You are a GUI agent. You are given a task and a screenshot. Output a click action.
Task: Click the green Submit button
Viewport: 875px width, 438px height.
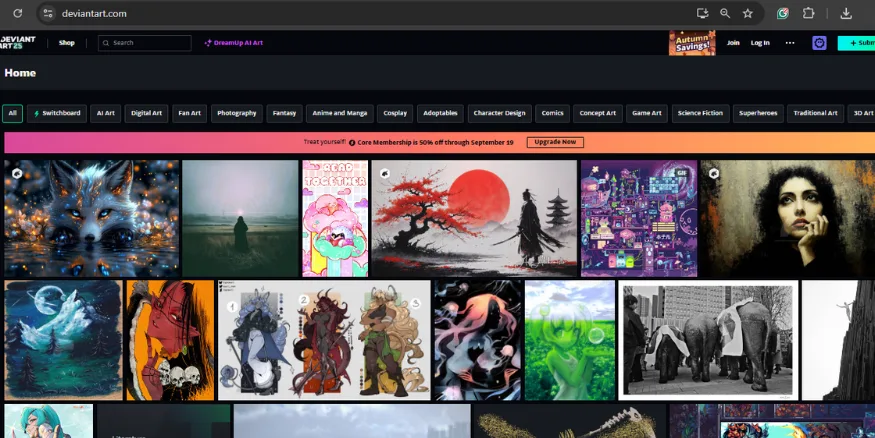pyautogui.click(x=856, y=43)
